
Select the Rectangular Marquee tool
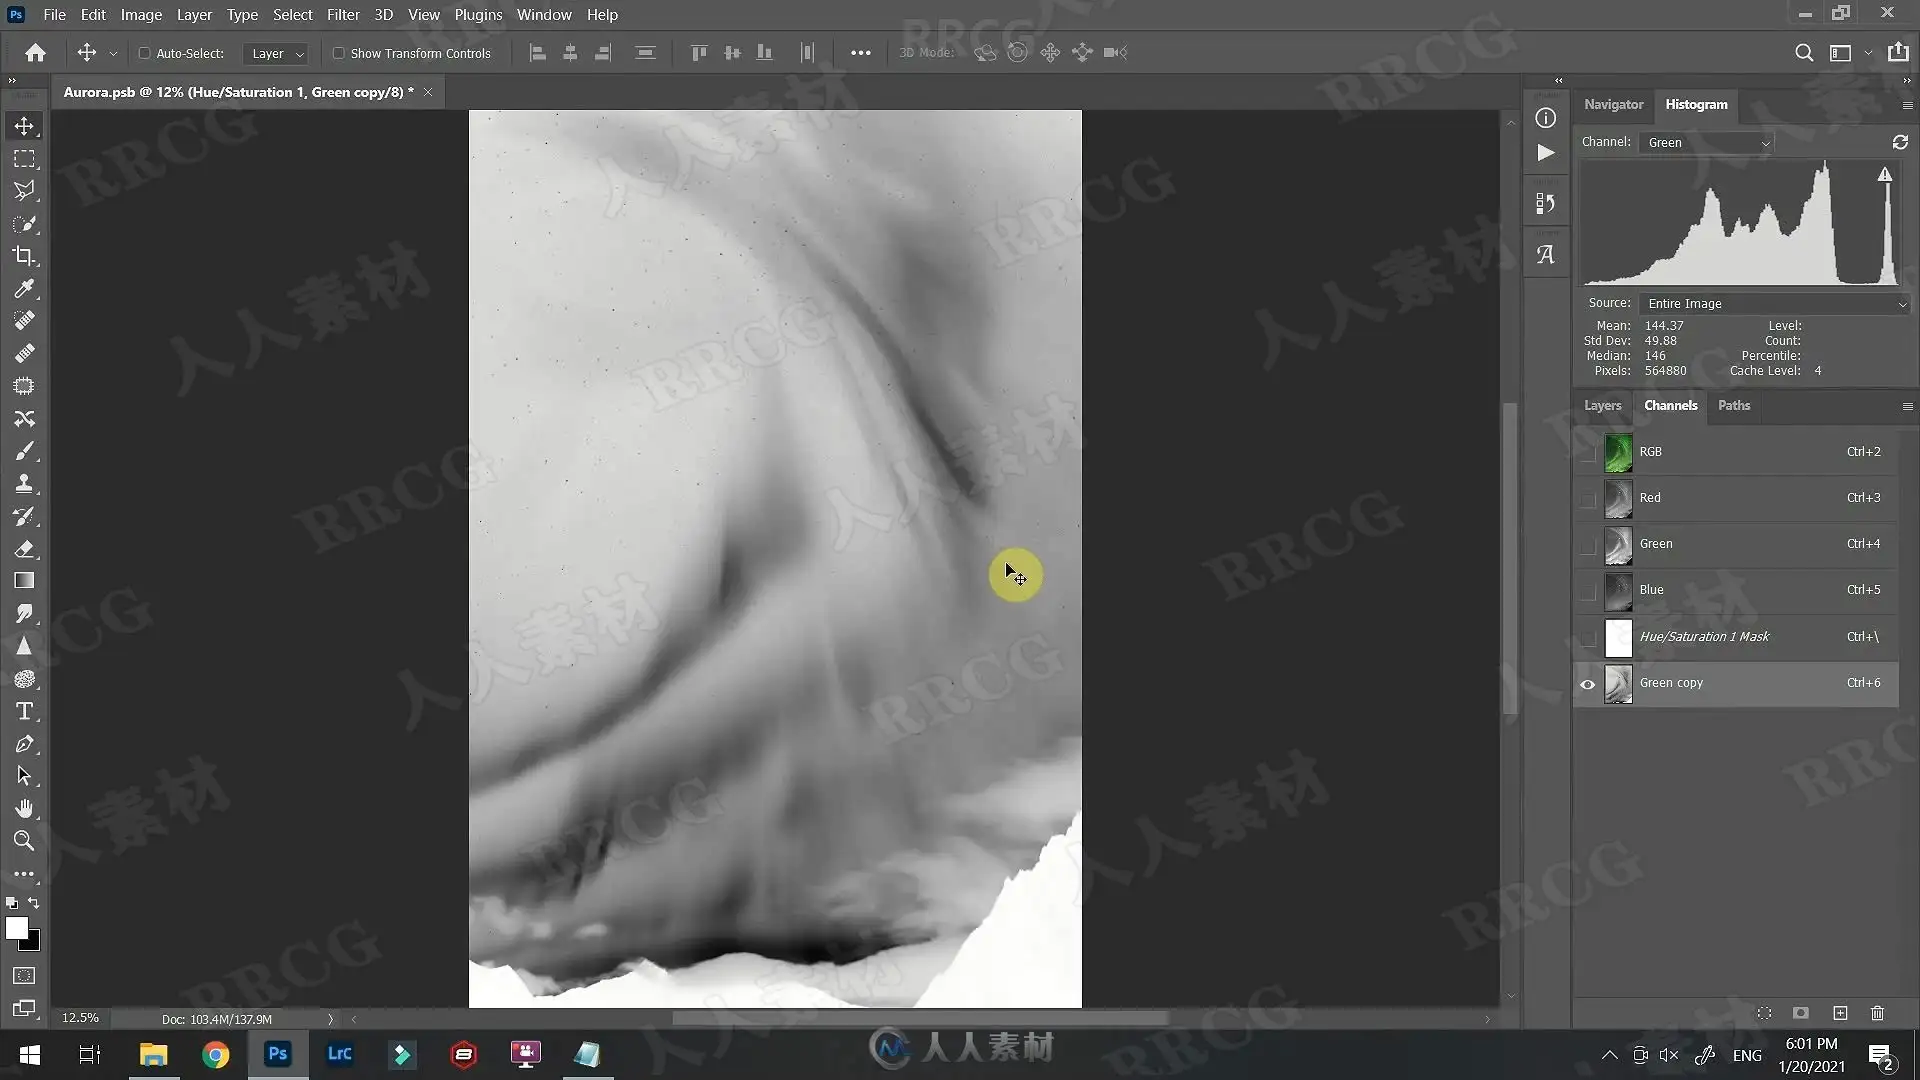pyautogui.click(x=24, y=159)
